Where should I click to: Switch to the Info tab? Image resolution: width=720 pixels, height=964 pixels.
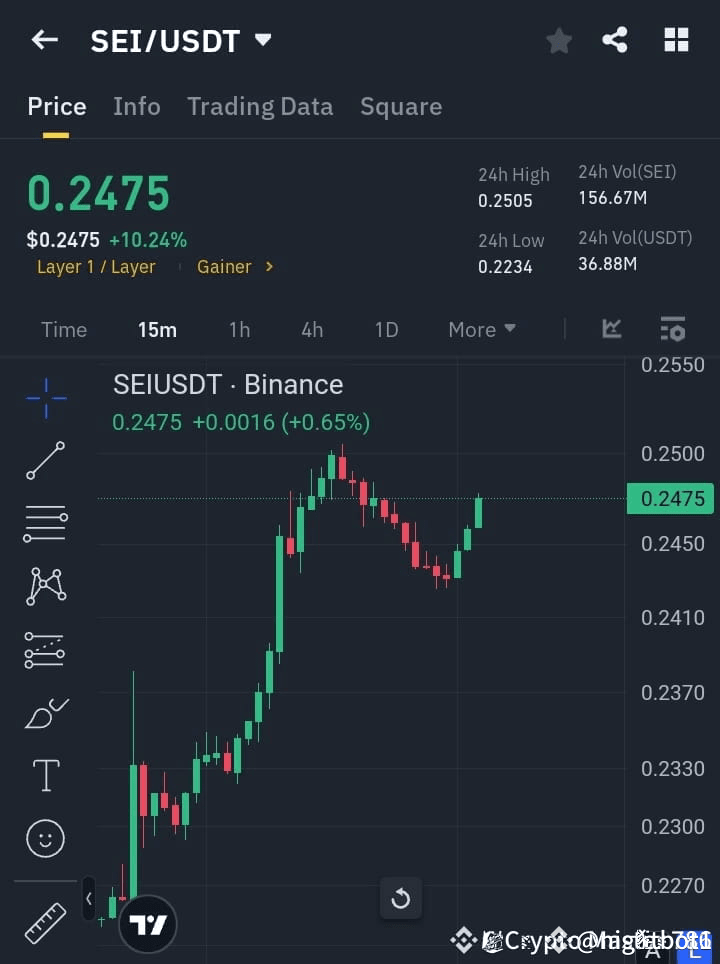coord(136,107)
